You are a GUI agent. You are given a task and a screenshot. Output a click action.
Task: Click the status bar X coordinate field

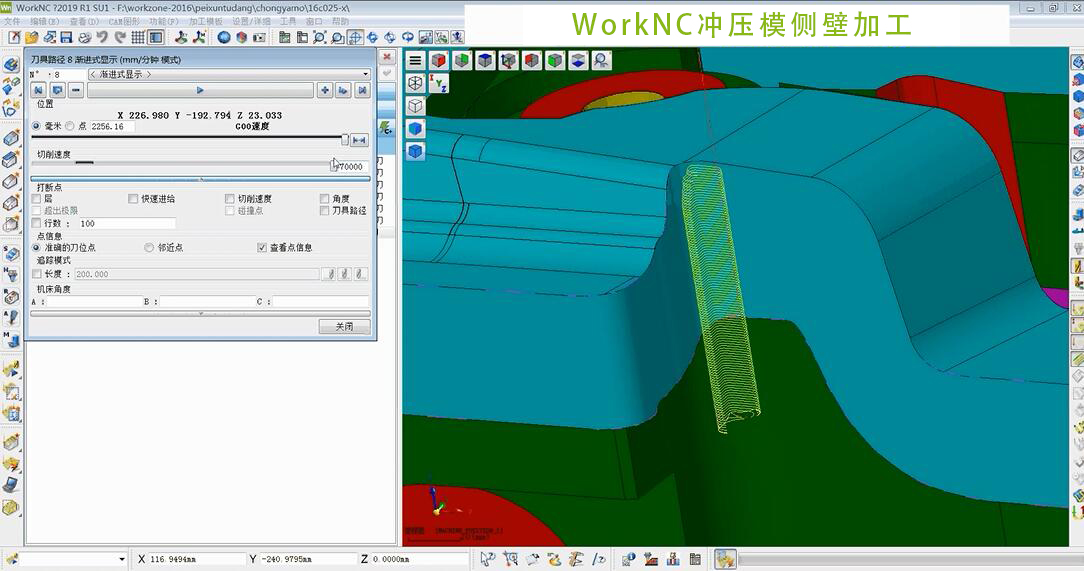coord(196,559)
